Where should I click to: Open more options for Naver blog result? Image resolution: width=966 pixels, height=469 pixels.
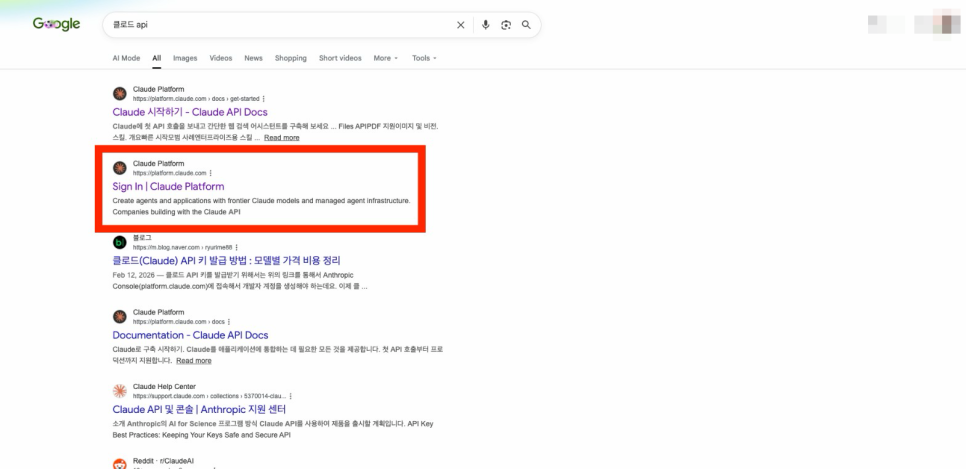click(236, 247)
